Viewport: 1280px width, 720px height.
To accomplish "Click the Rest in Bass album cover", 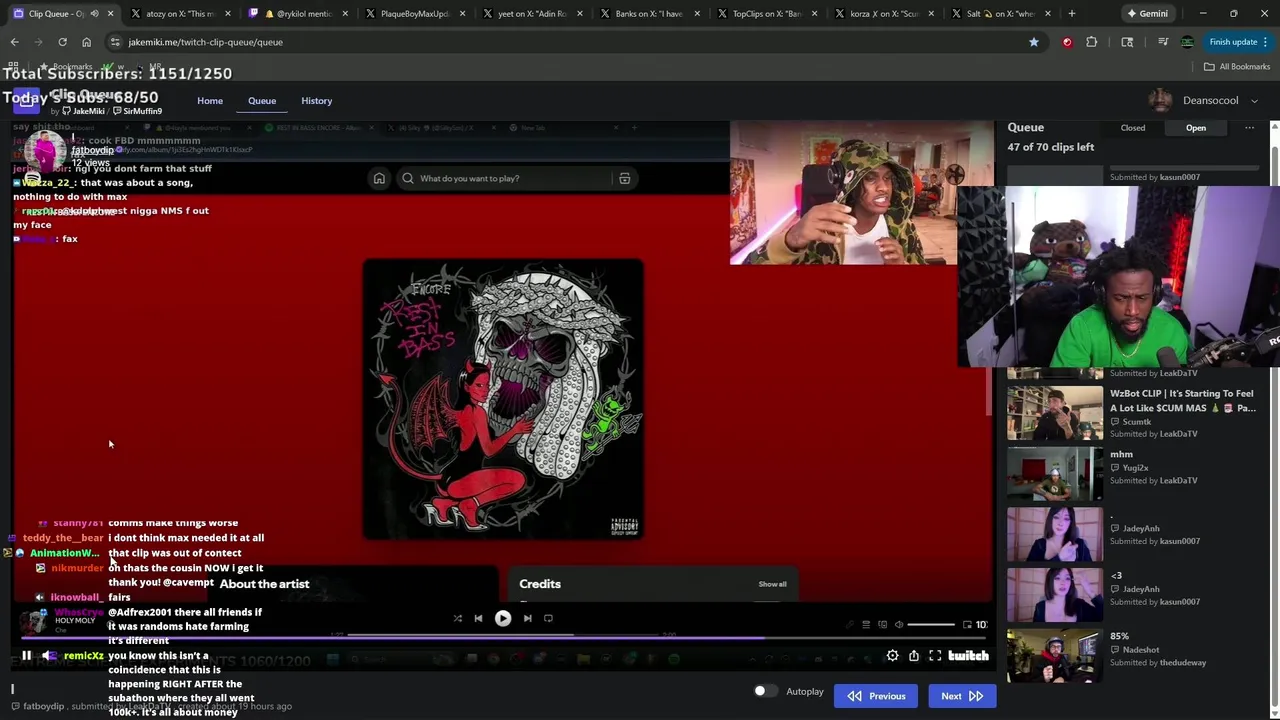I will click(x=503, y=399).
